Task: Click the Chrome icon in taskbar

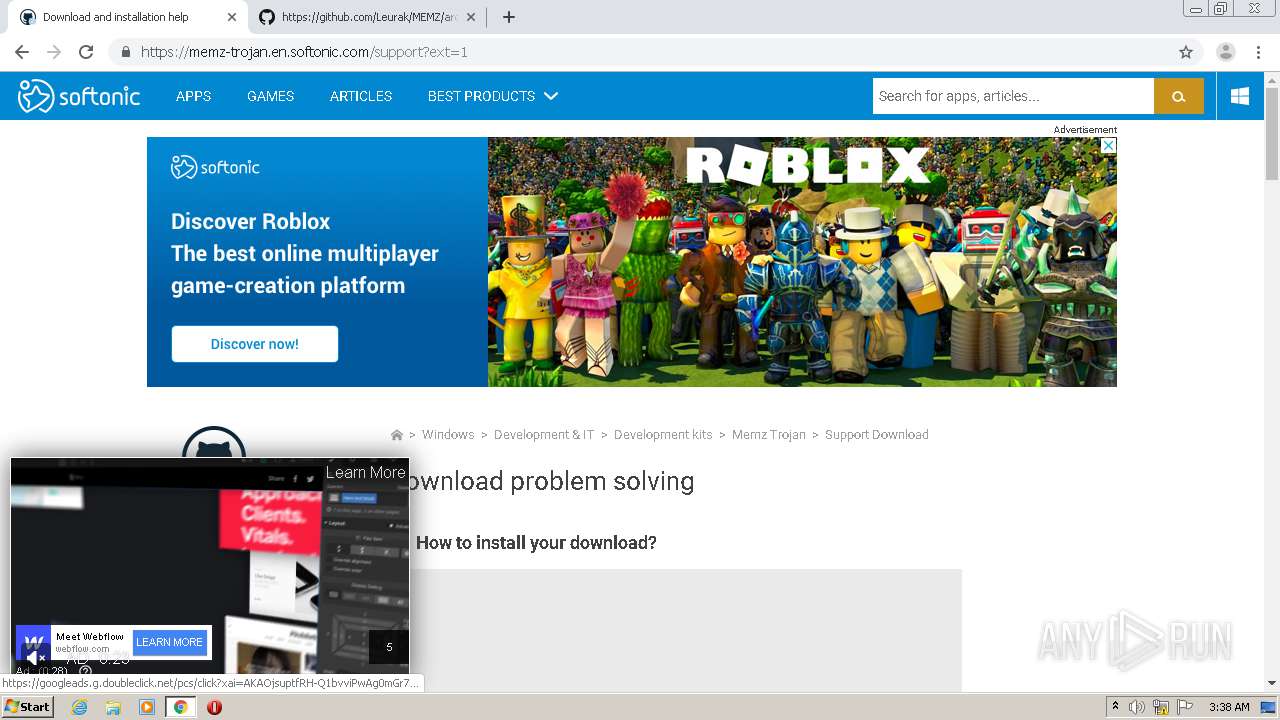Action: click(180, 707)
